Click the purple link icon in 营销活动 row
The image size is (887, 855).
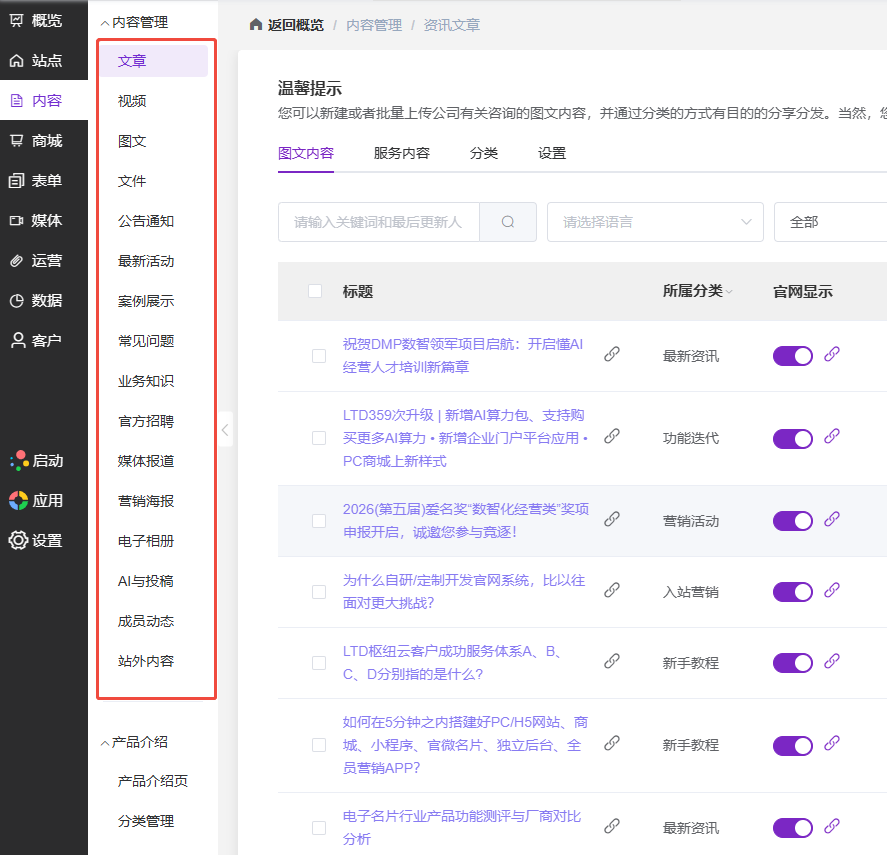tap(831, 519)
